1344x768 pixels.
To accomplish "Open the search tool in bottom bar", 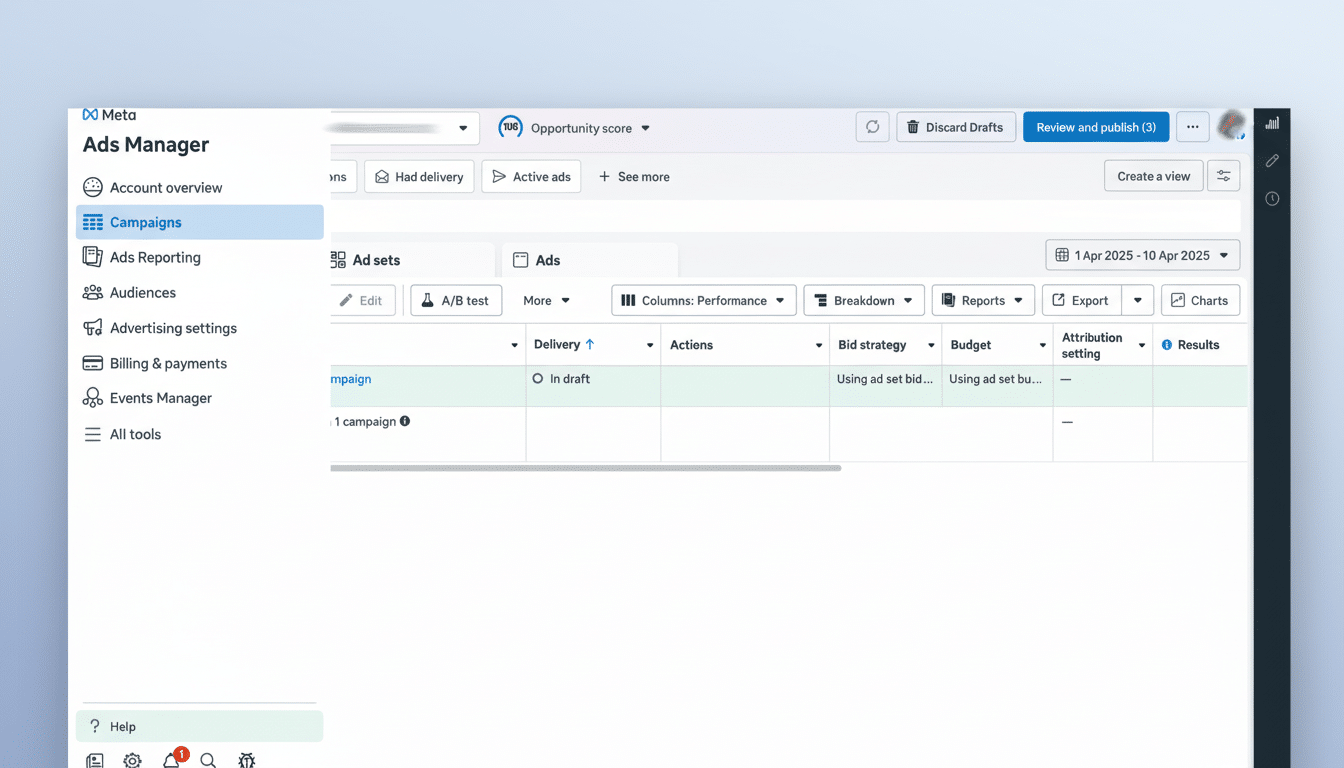I will tap(208, 760).
